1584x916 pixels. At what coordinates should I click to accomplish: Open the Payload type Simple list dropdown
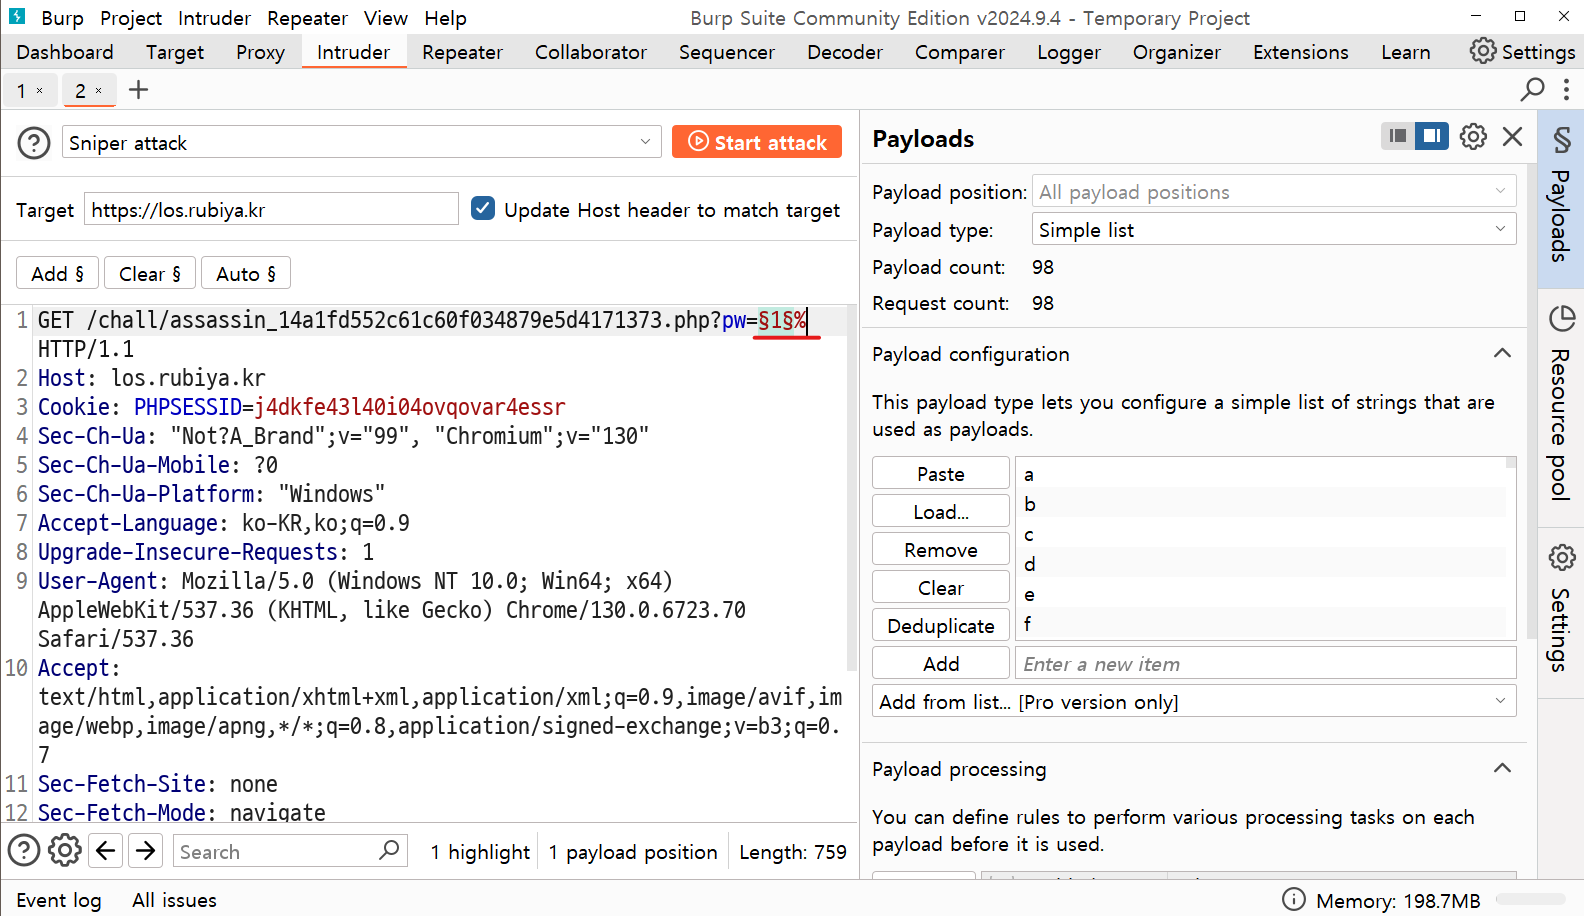[1274, 229]
